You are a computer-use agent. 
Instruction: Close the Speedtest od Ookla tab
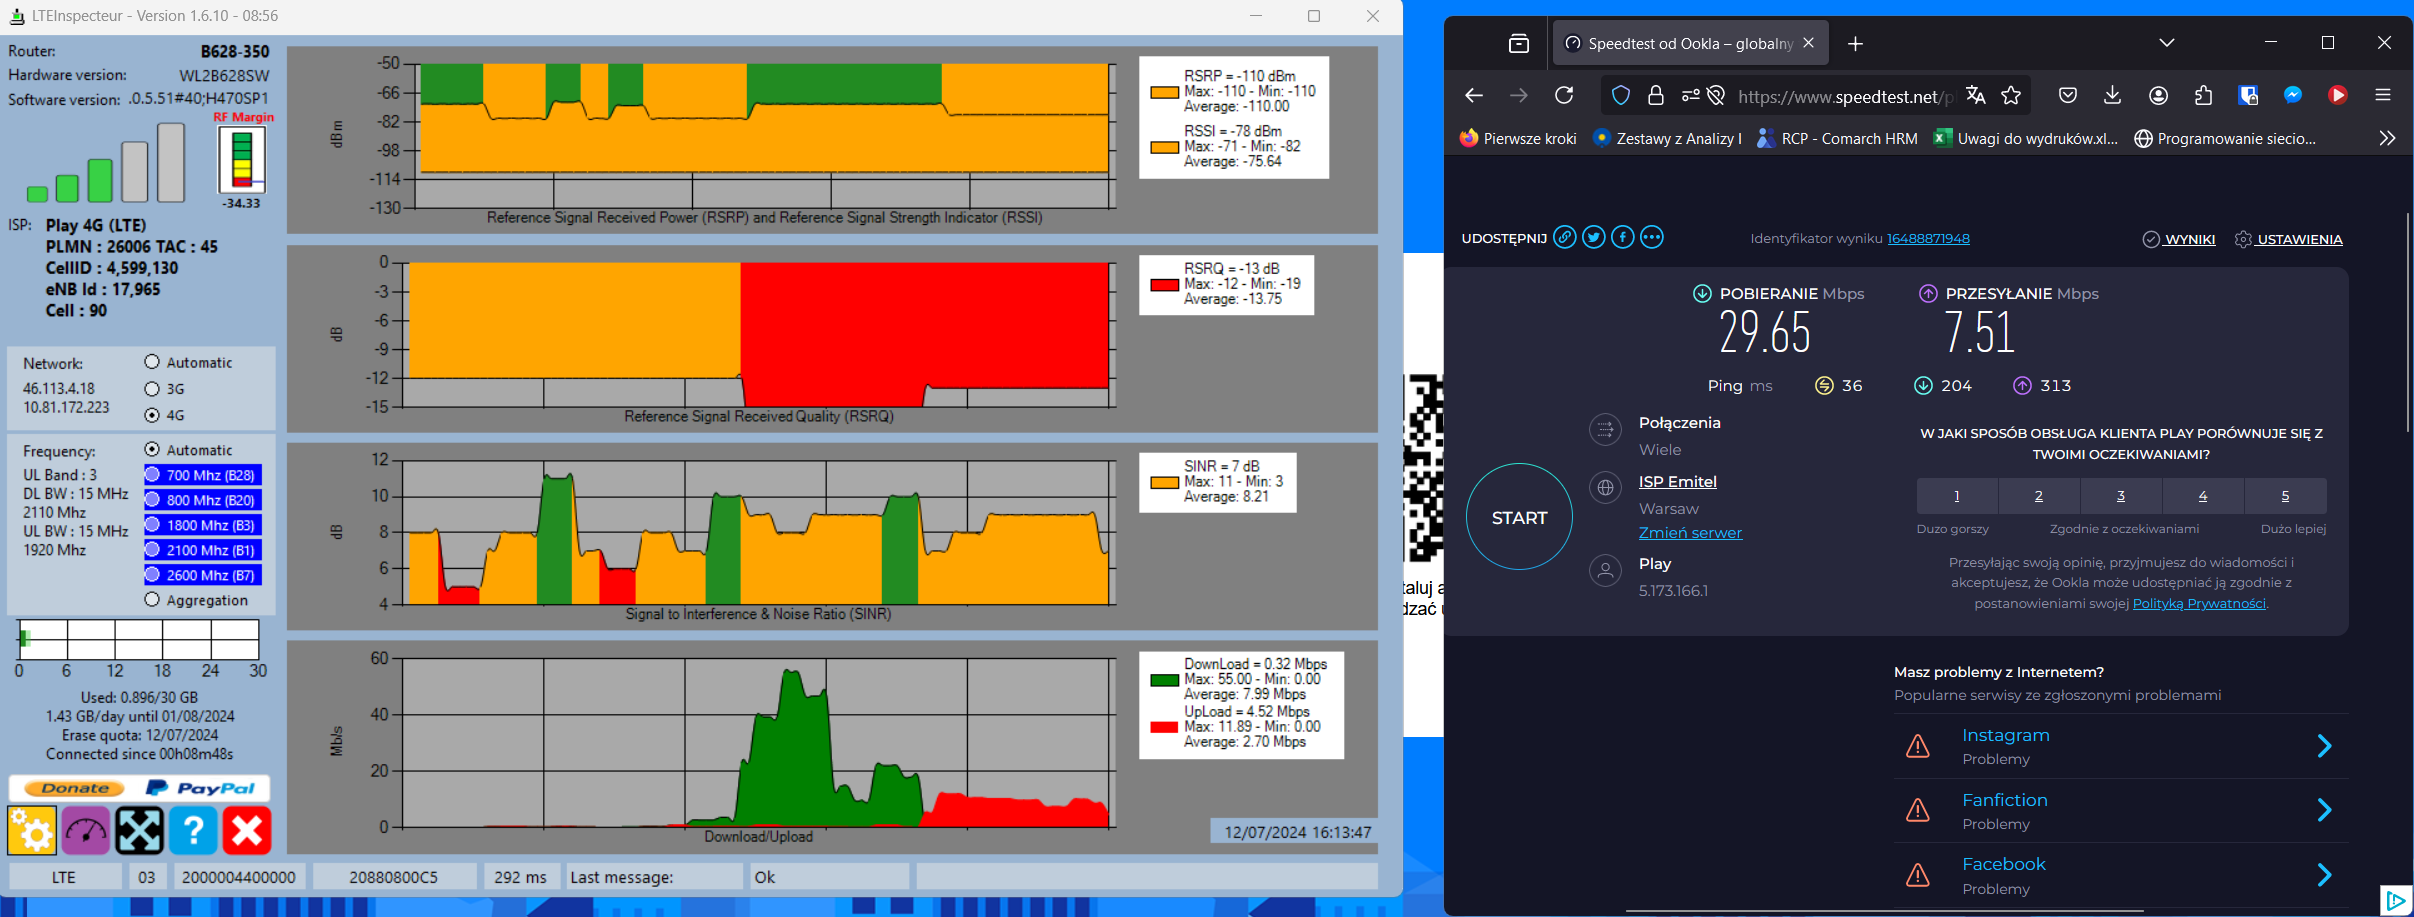(x=1808, y=43)
